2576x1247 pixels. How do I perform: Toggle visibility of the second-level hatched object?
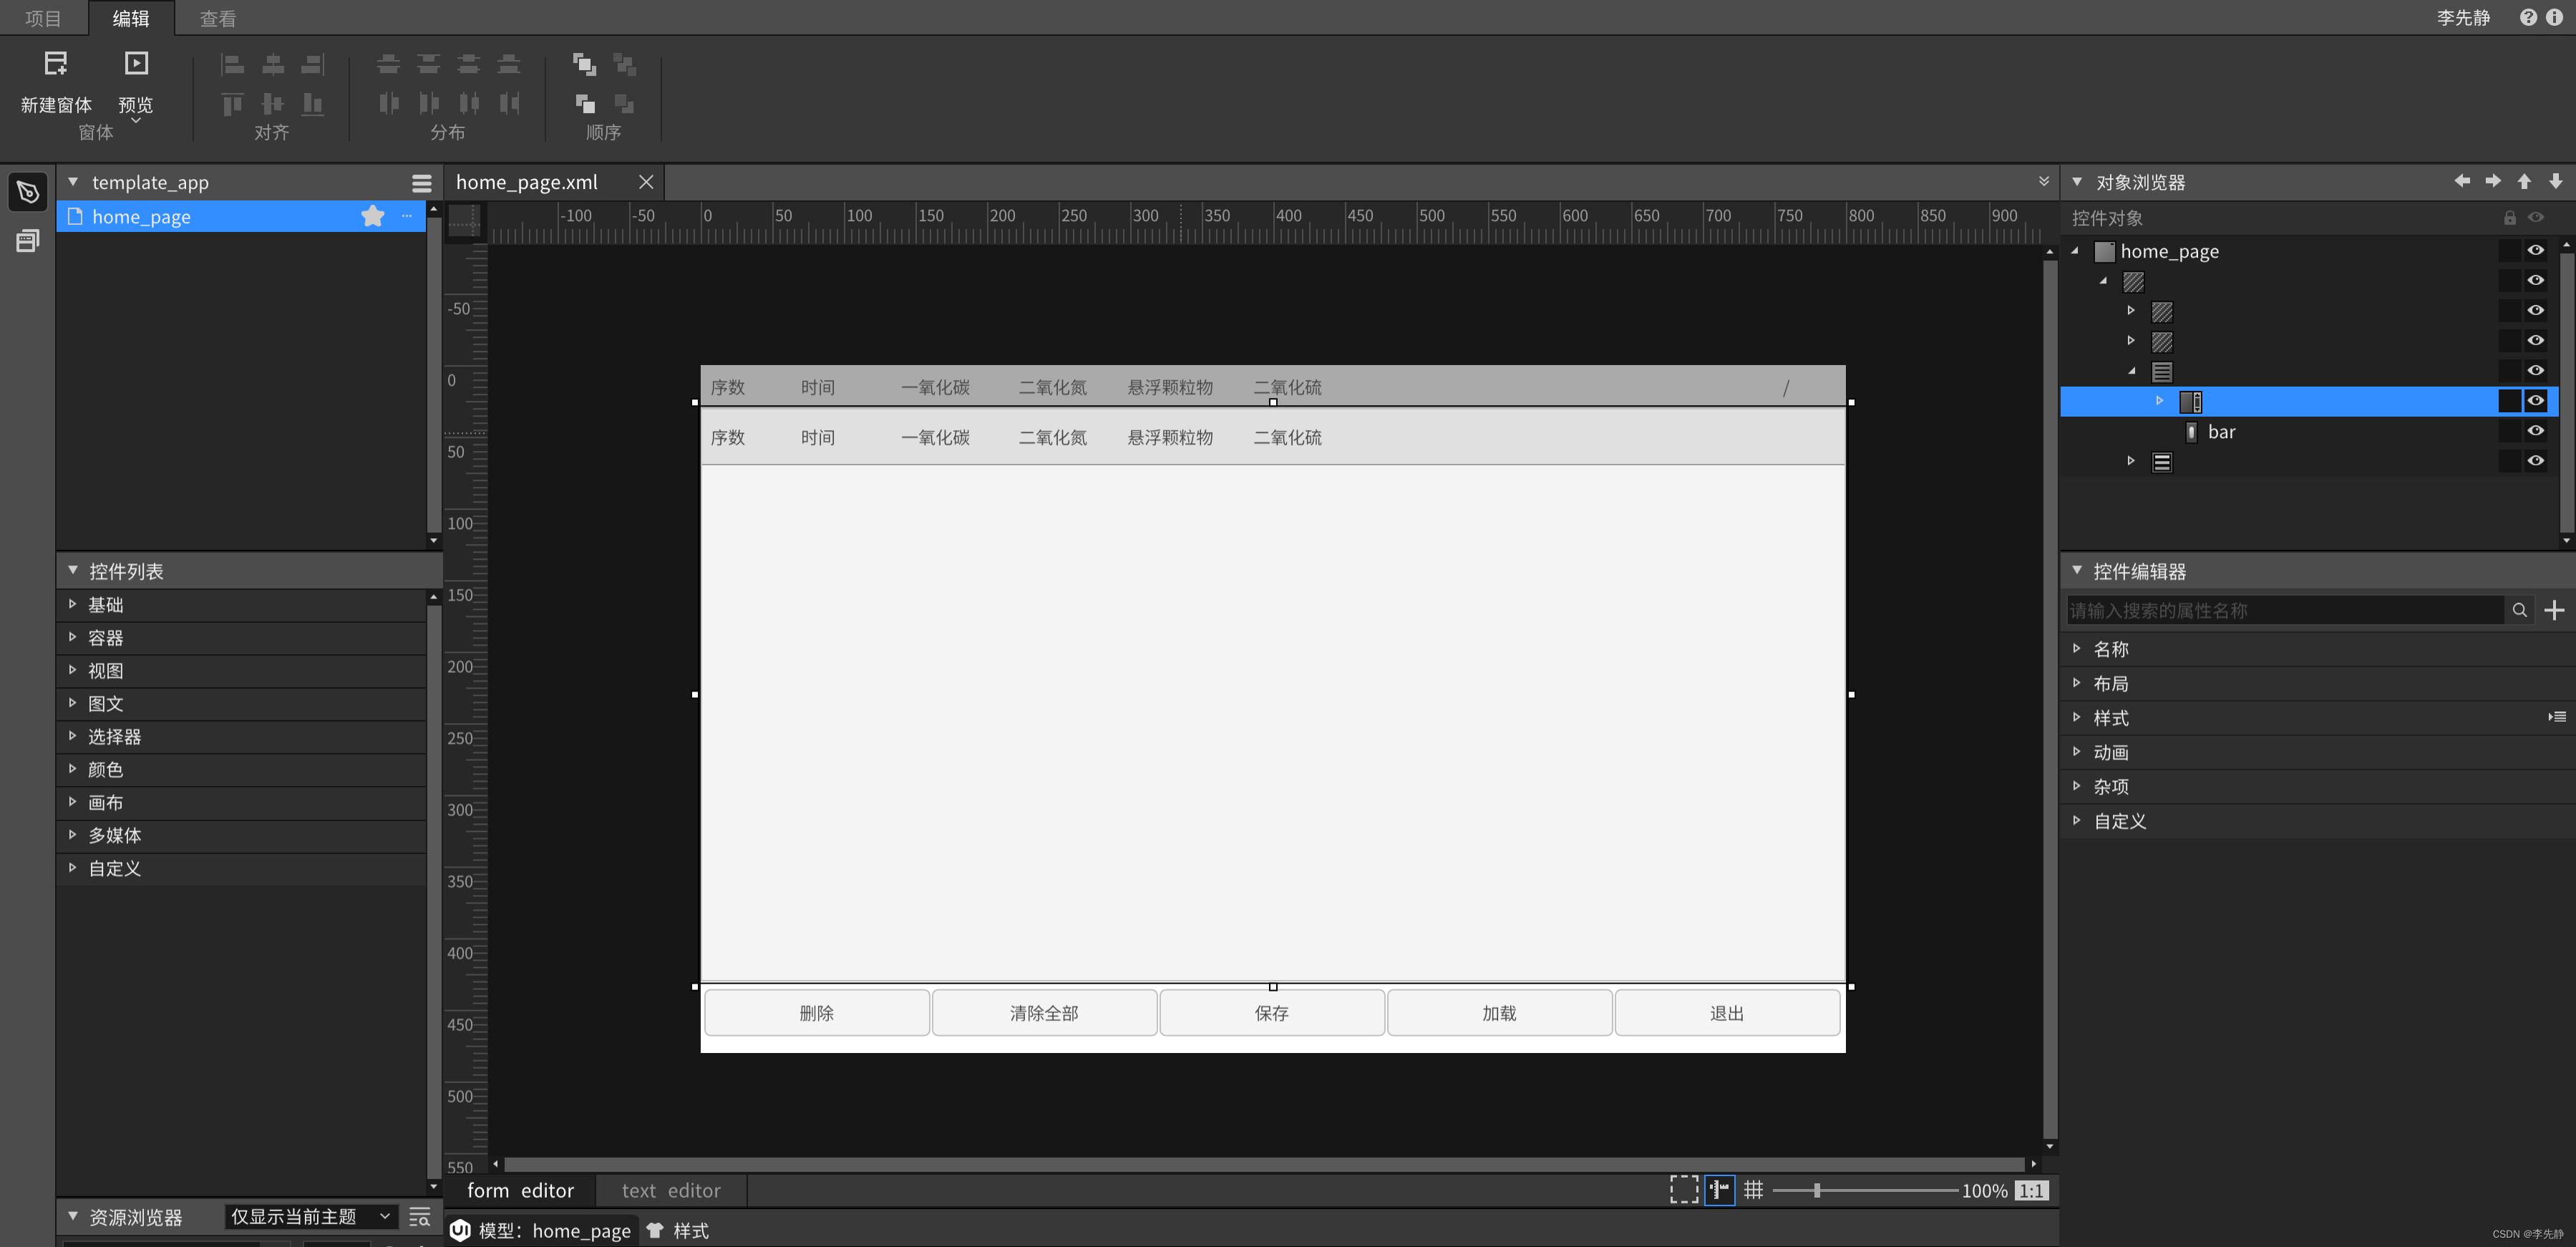click(2535, 281)
